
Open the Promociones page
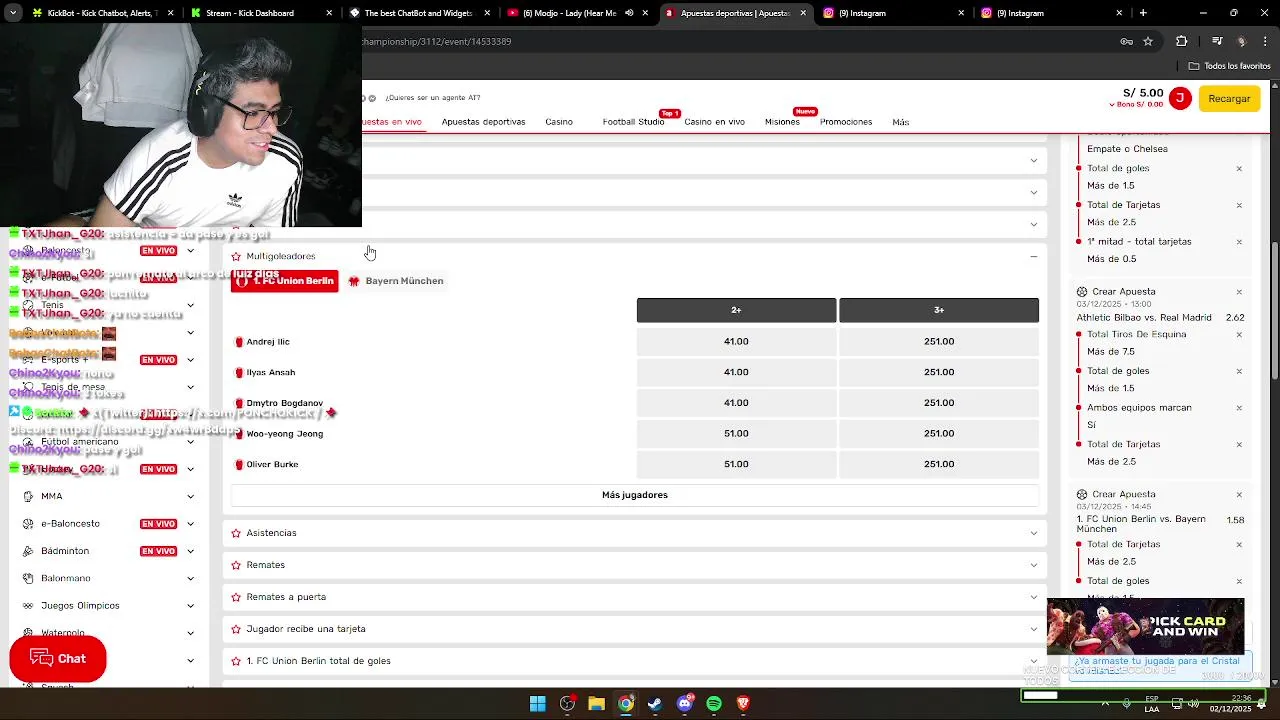(846, 122)
